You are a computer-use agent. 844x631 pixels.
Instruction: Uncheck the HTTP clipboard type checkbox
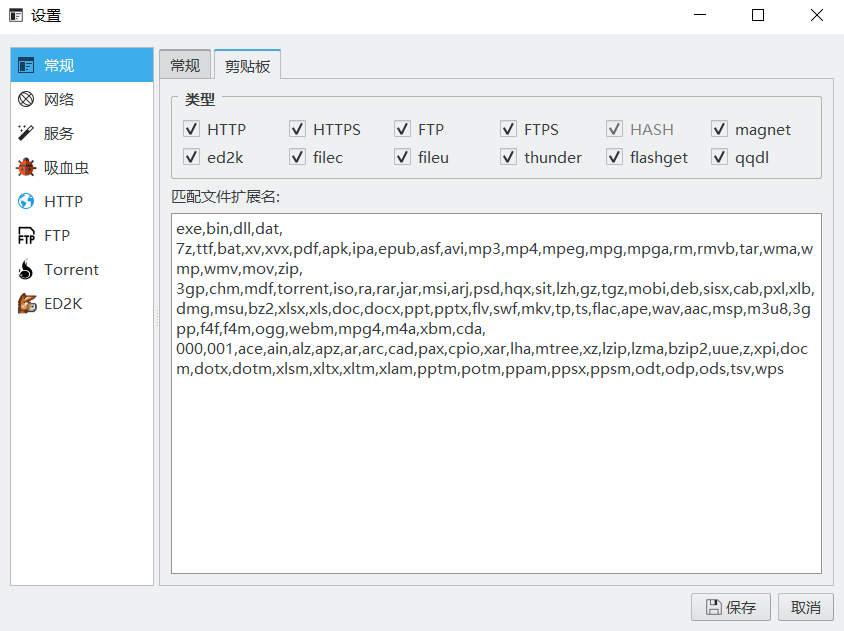coord(191,129)
